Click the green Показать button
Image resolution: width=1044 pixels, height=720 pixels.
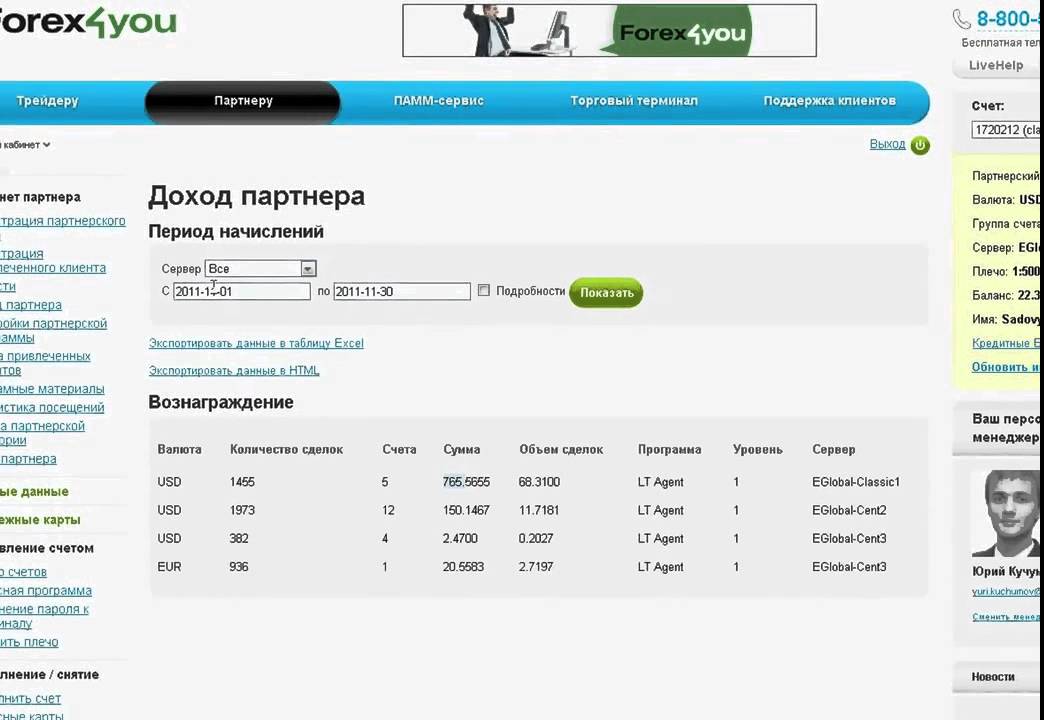click(606, 292)
